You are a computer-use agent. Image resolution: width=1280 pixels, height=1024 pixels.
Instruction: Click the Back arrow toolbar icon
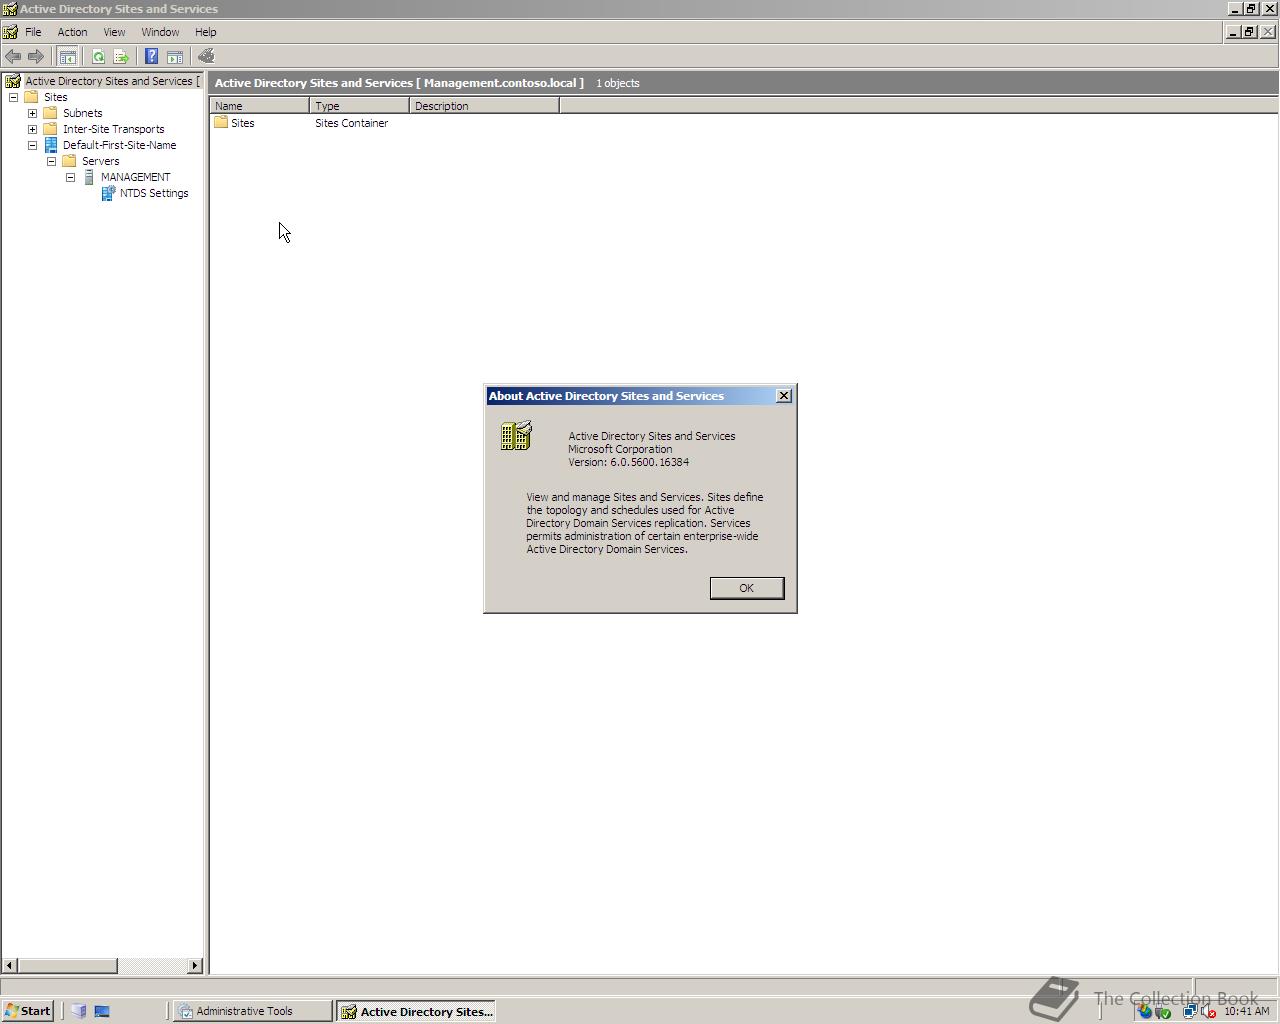click(x=13, y=57)
